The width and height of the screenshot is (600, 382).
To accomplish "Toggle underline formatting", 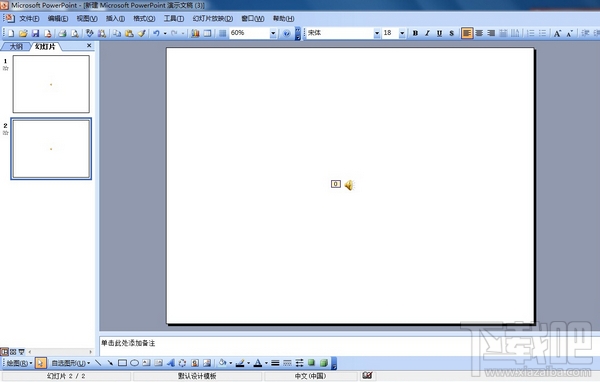I will [439, 33].
